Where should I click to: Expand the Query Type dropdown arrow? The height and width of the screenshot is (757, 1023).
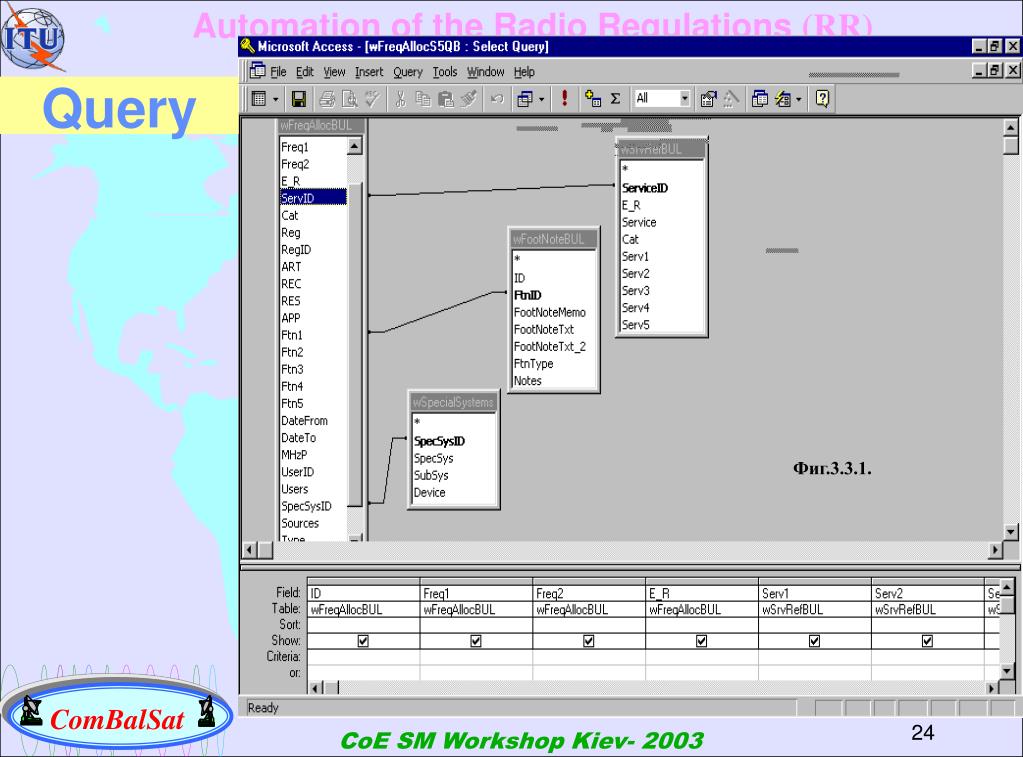[542, 99]
